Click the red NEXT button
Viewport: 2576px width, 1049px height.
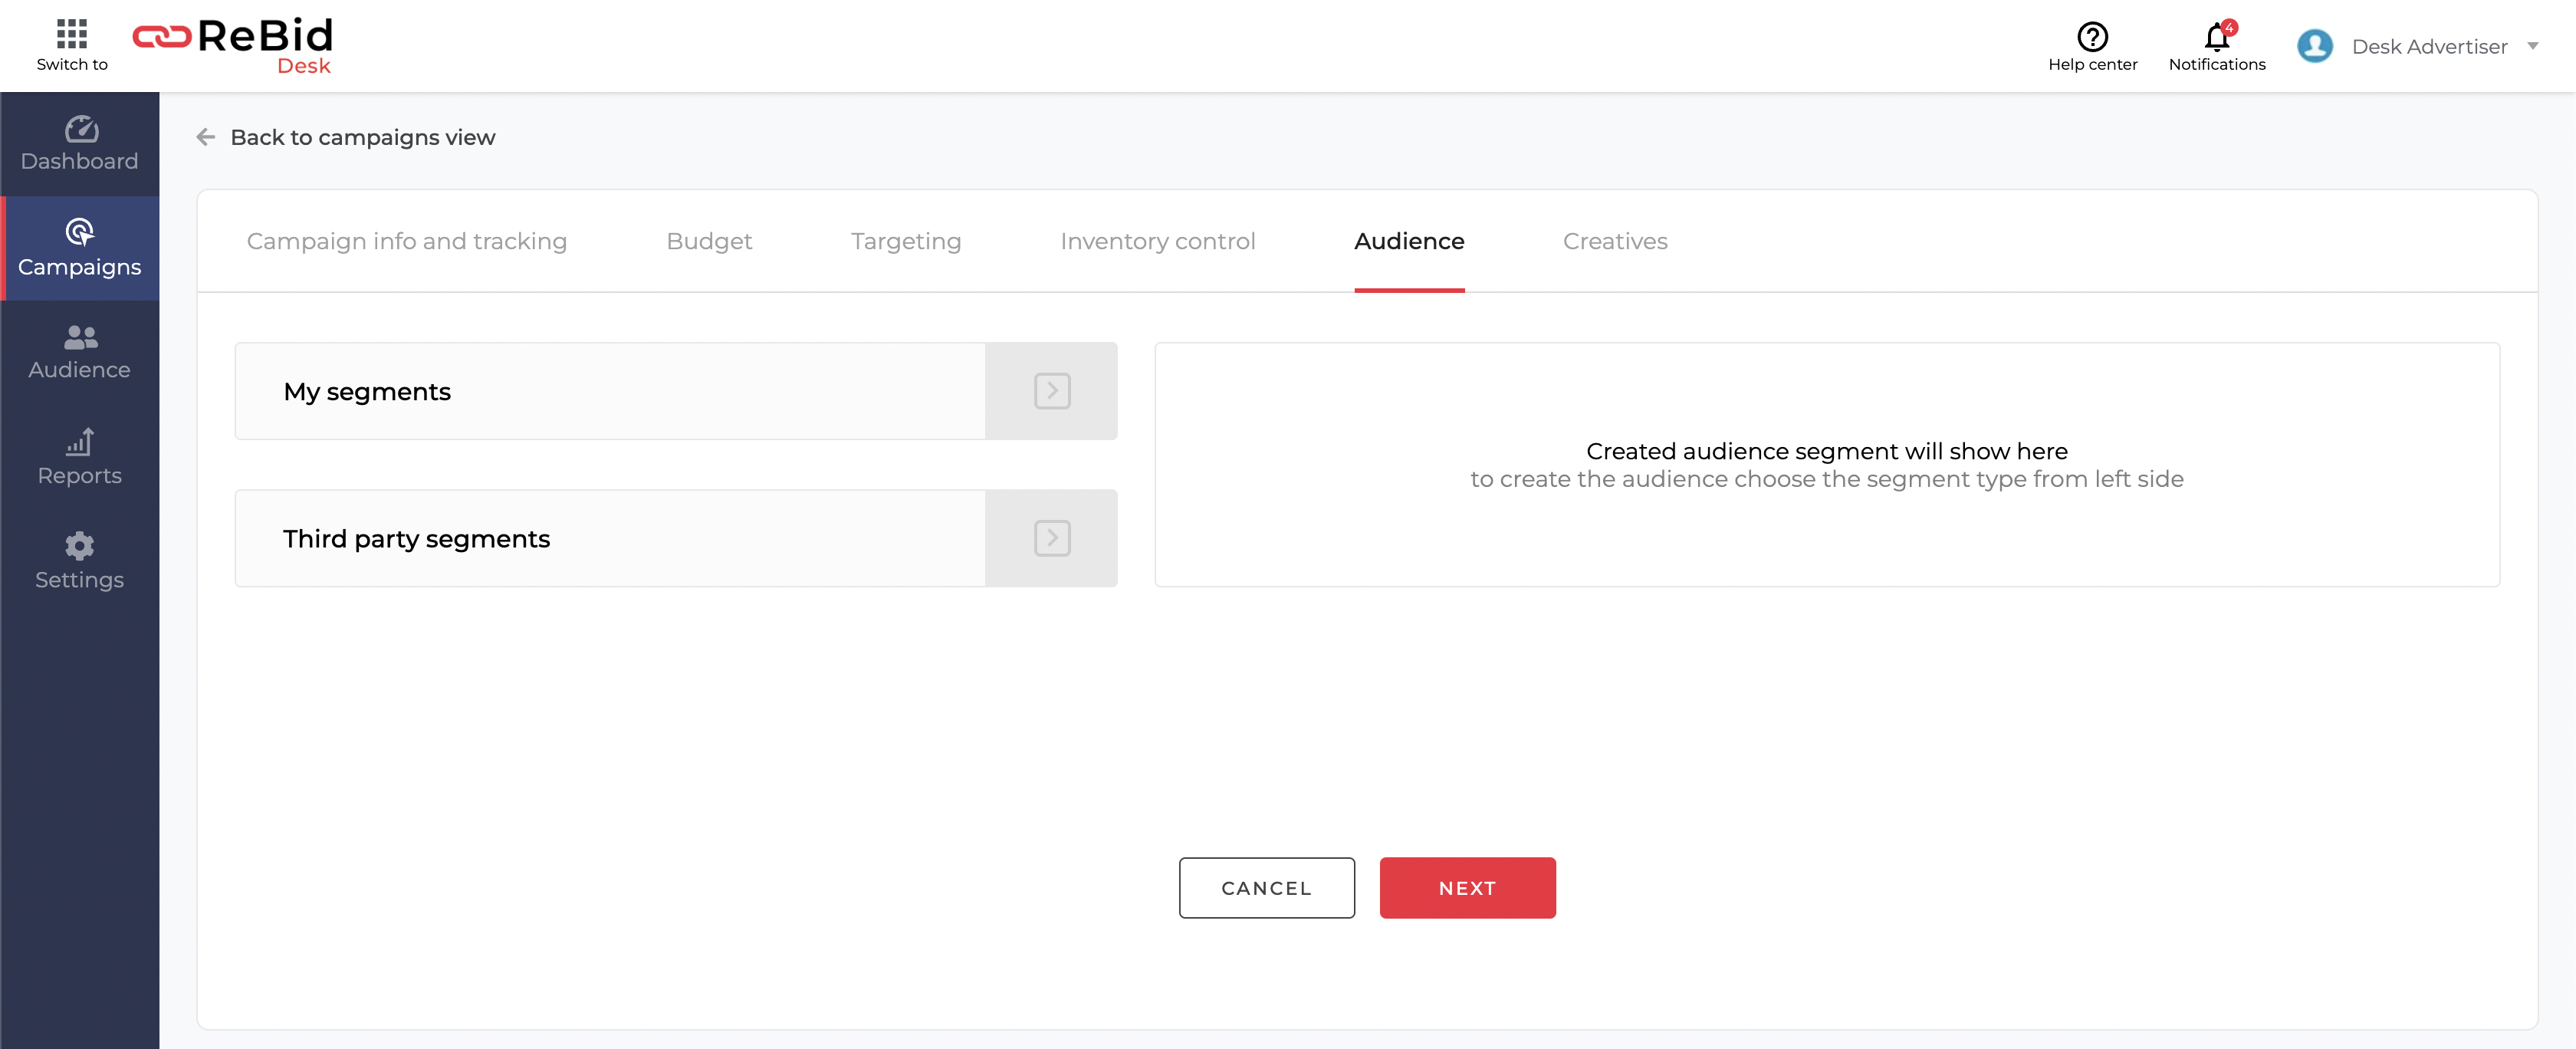tap(1467, 887)
